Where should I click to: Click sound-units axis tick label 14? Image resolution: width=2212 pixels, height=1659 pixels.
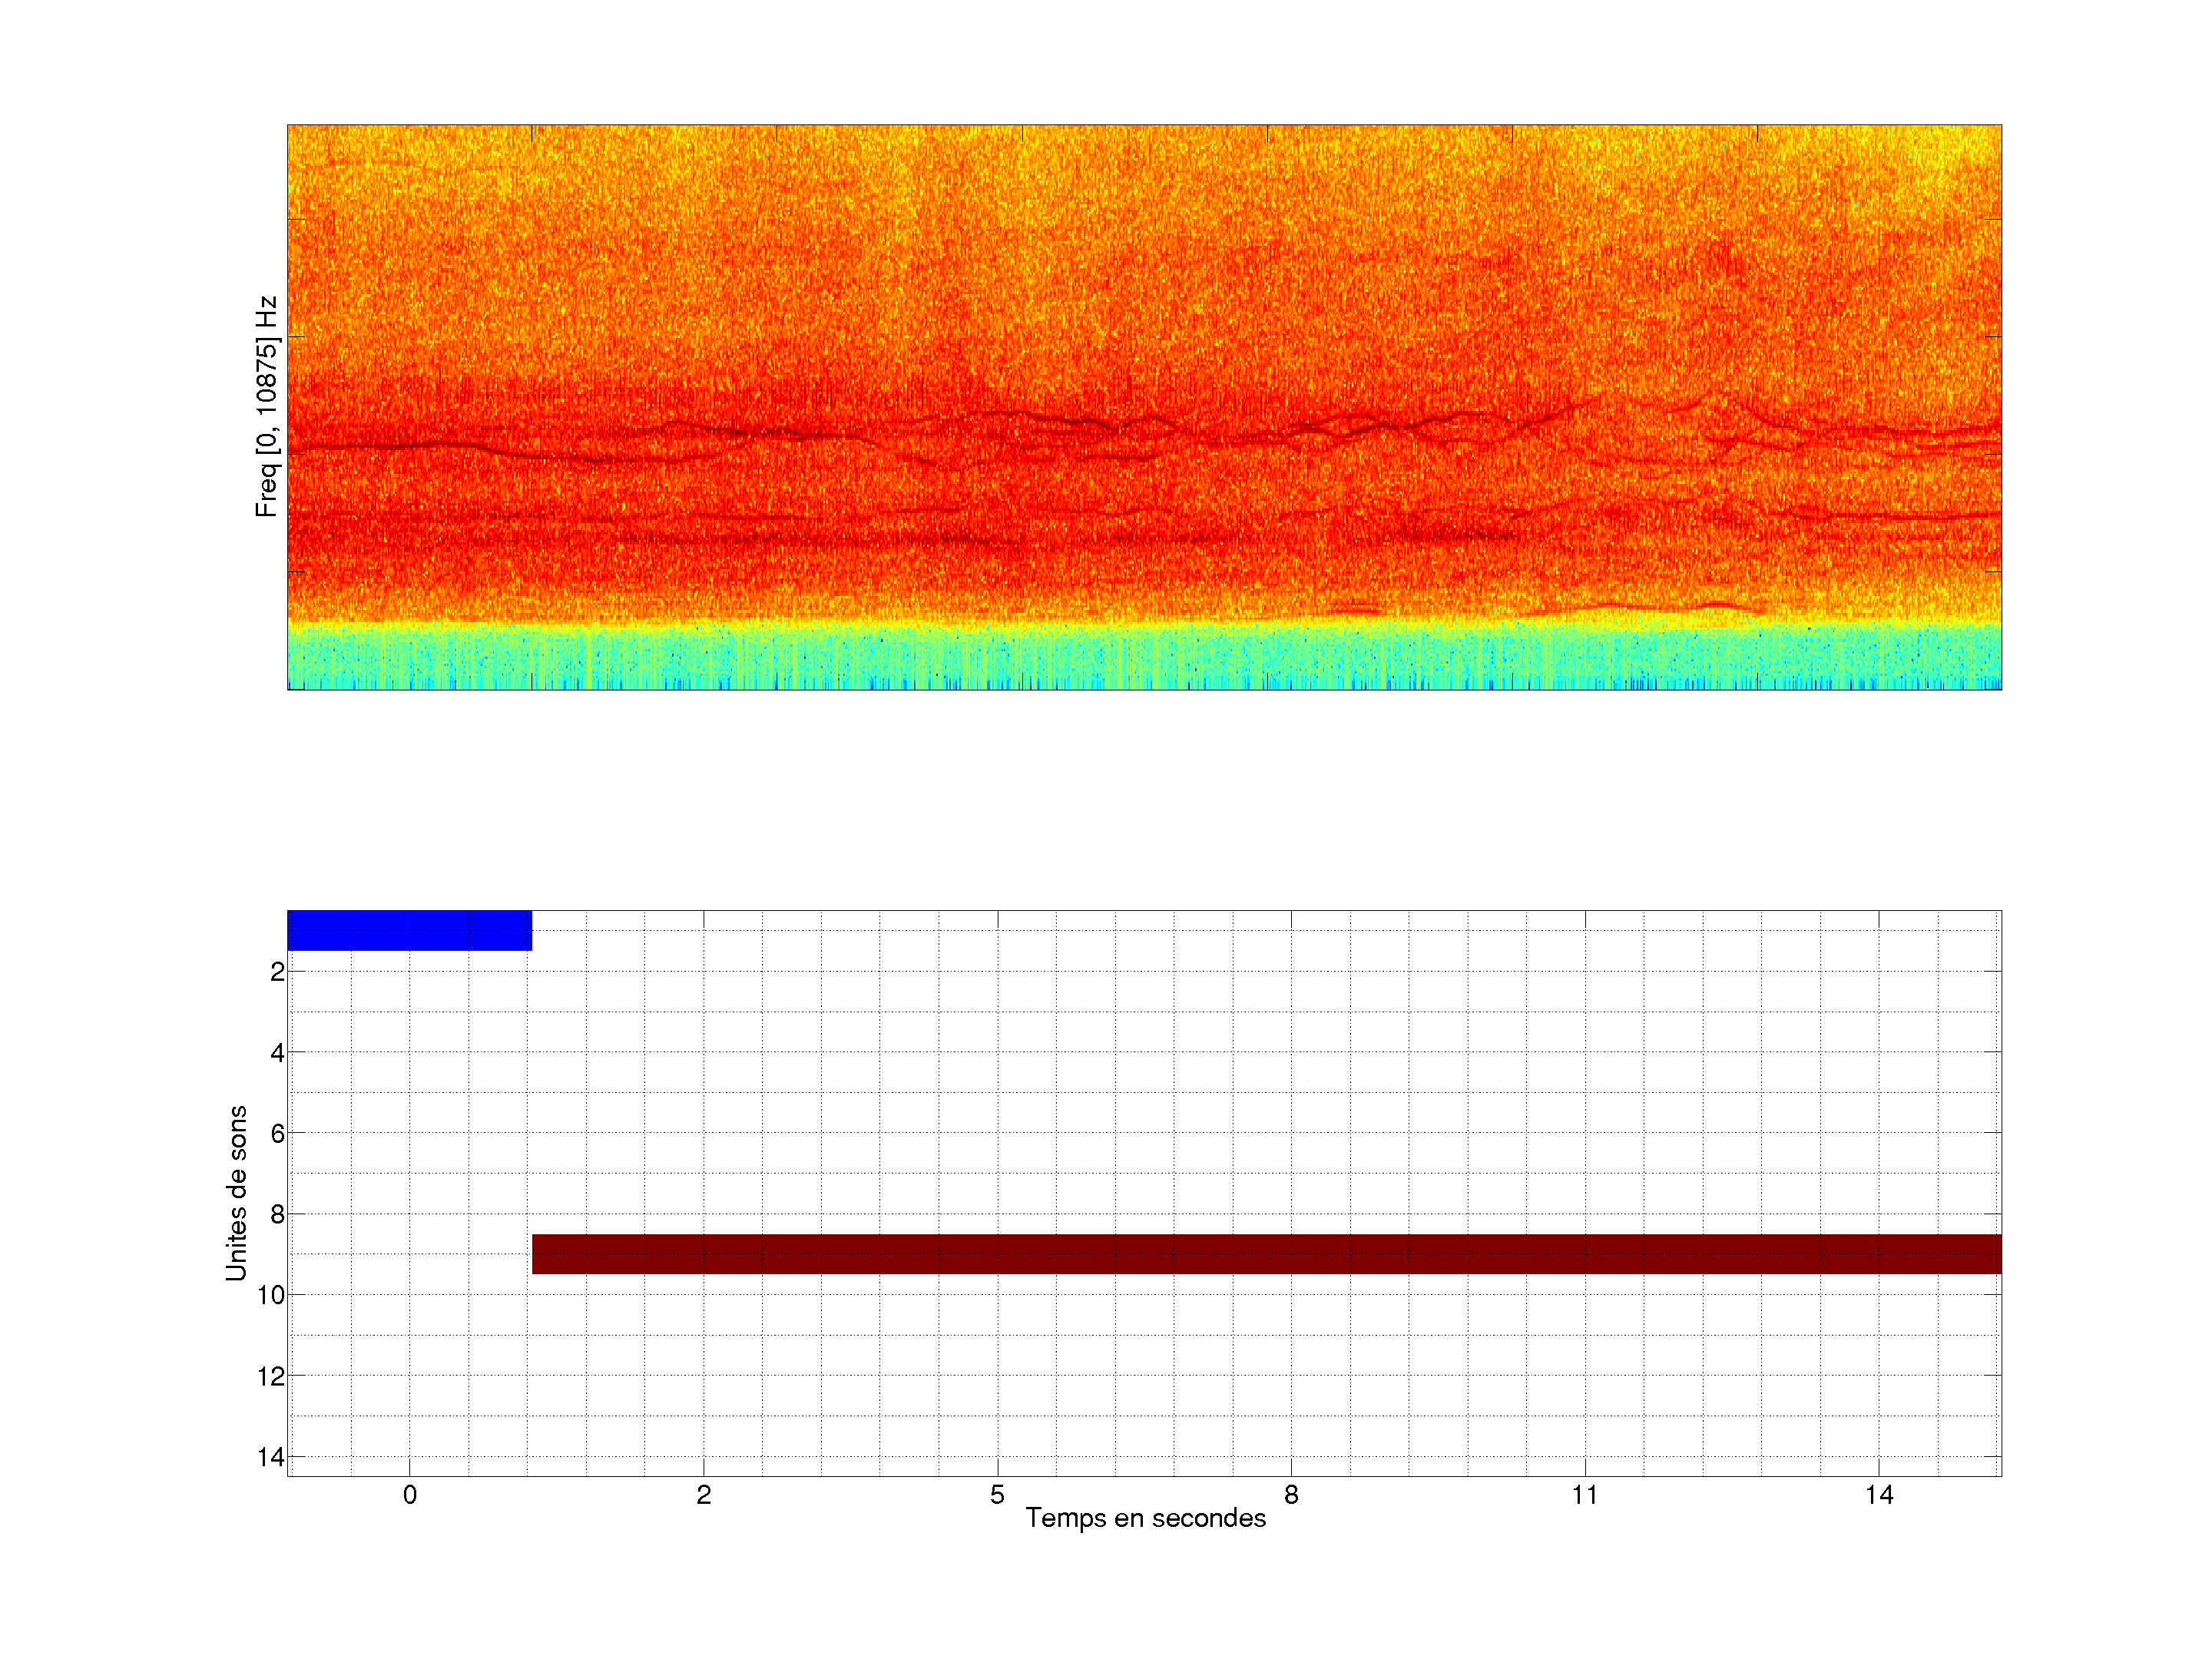(x=270, y=1457)
